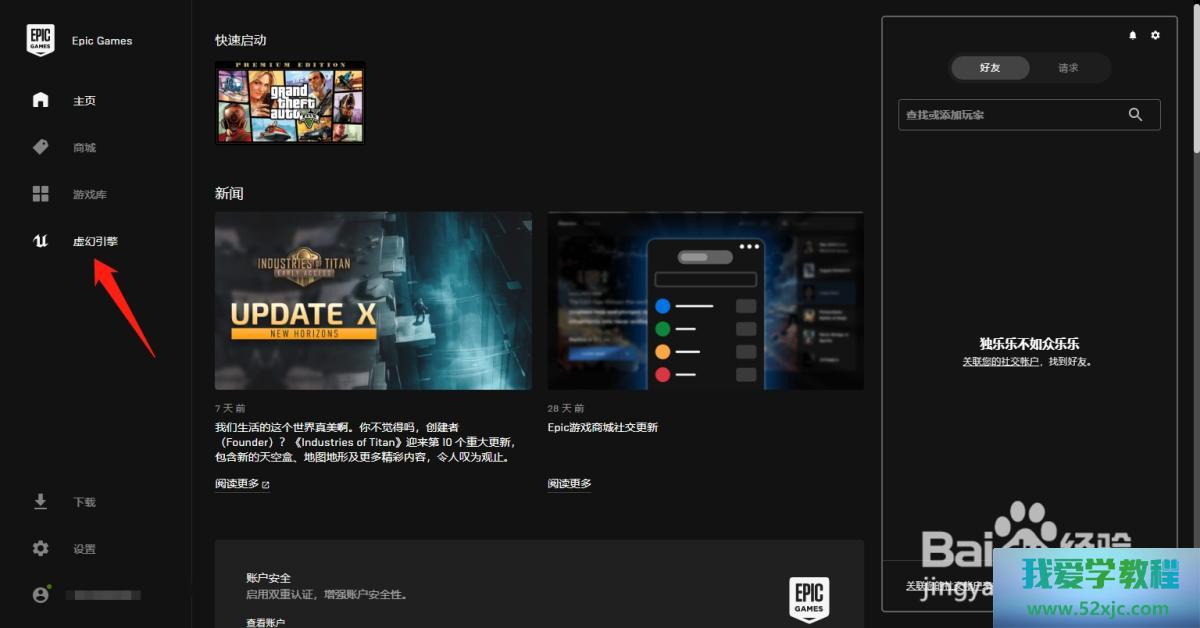Open the Industries of Titan news image

click(373, 300)
